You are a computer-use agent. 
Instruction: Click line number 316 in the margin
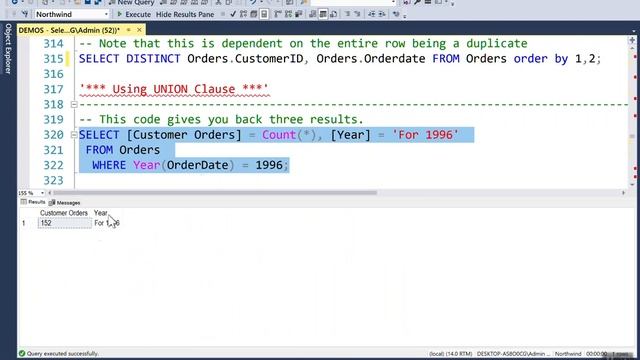tap(53, 74)
